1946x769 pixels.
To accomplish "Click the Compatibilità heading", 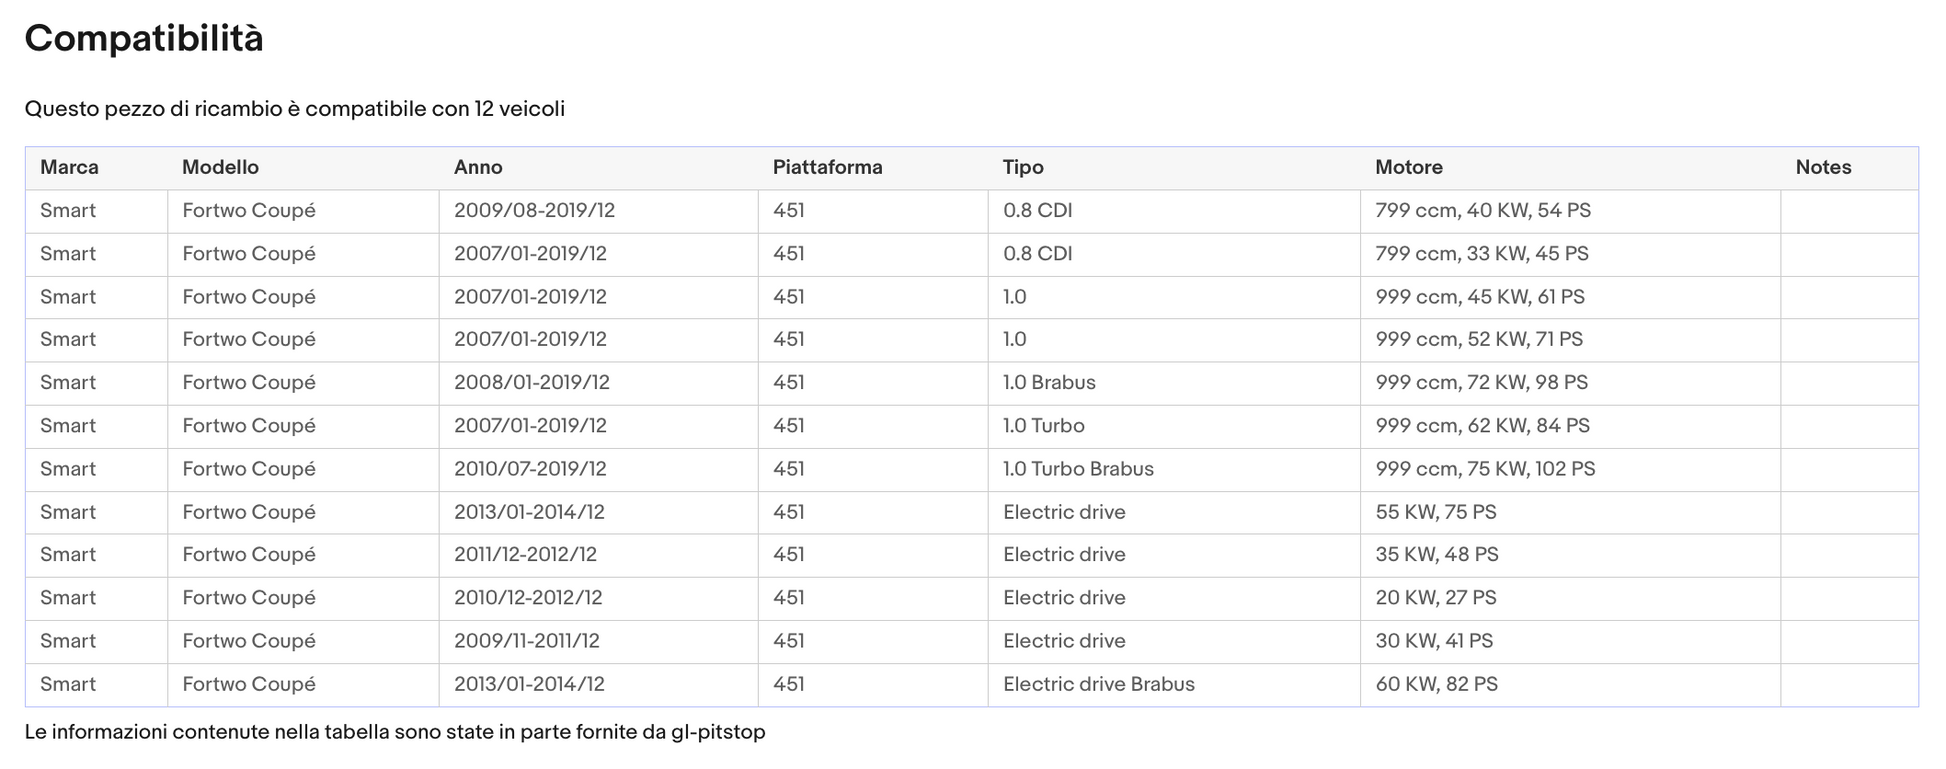I will pyautogui.click(x=144, y=39).
